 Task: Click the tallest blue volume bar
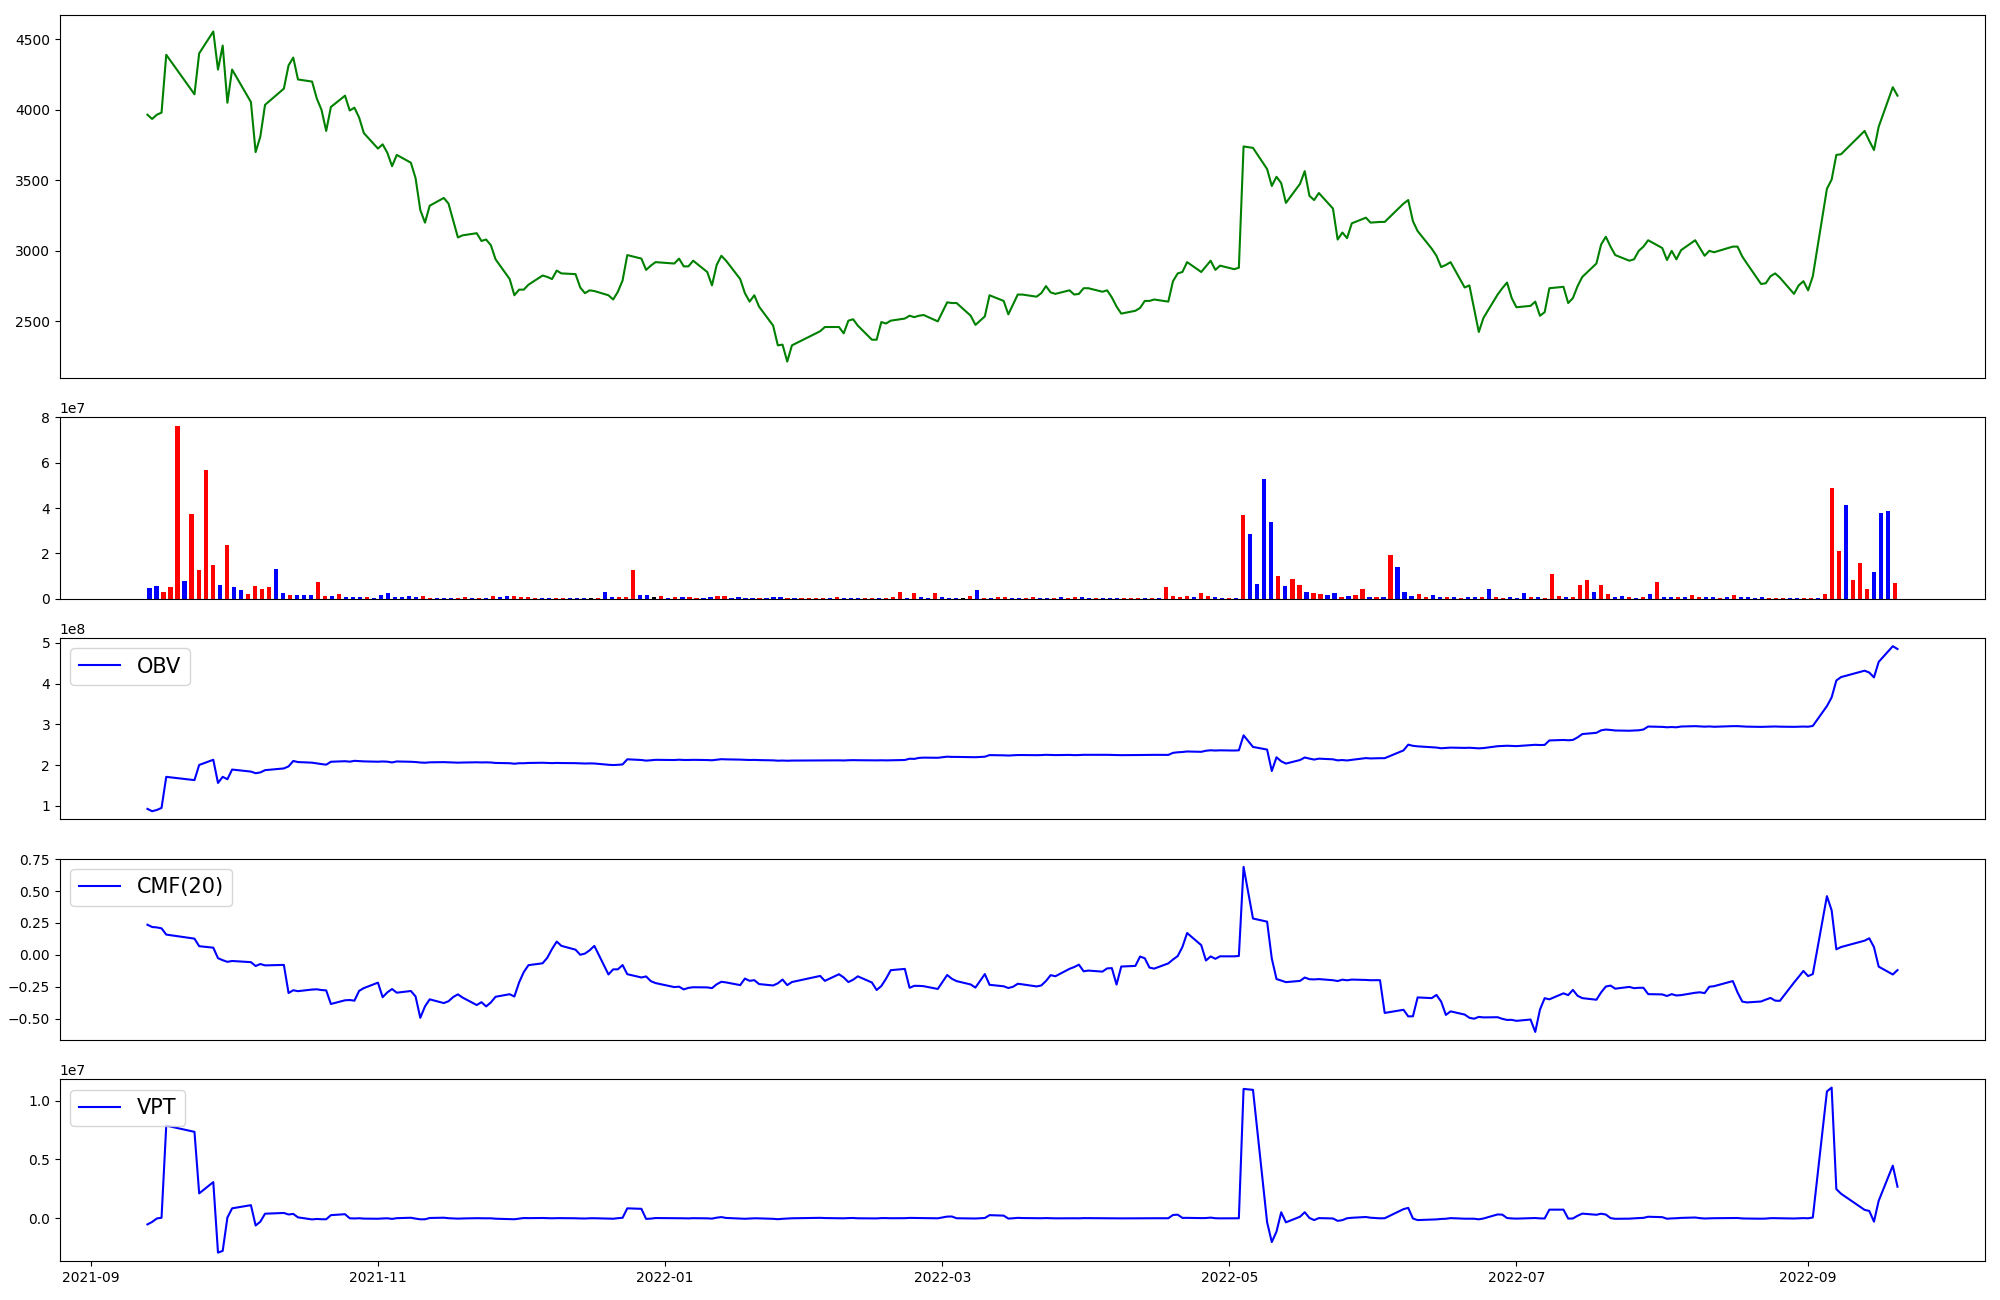pyautogui.click(x=1264, y=539)
